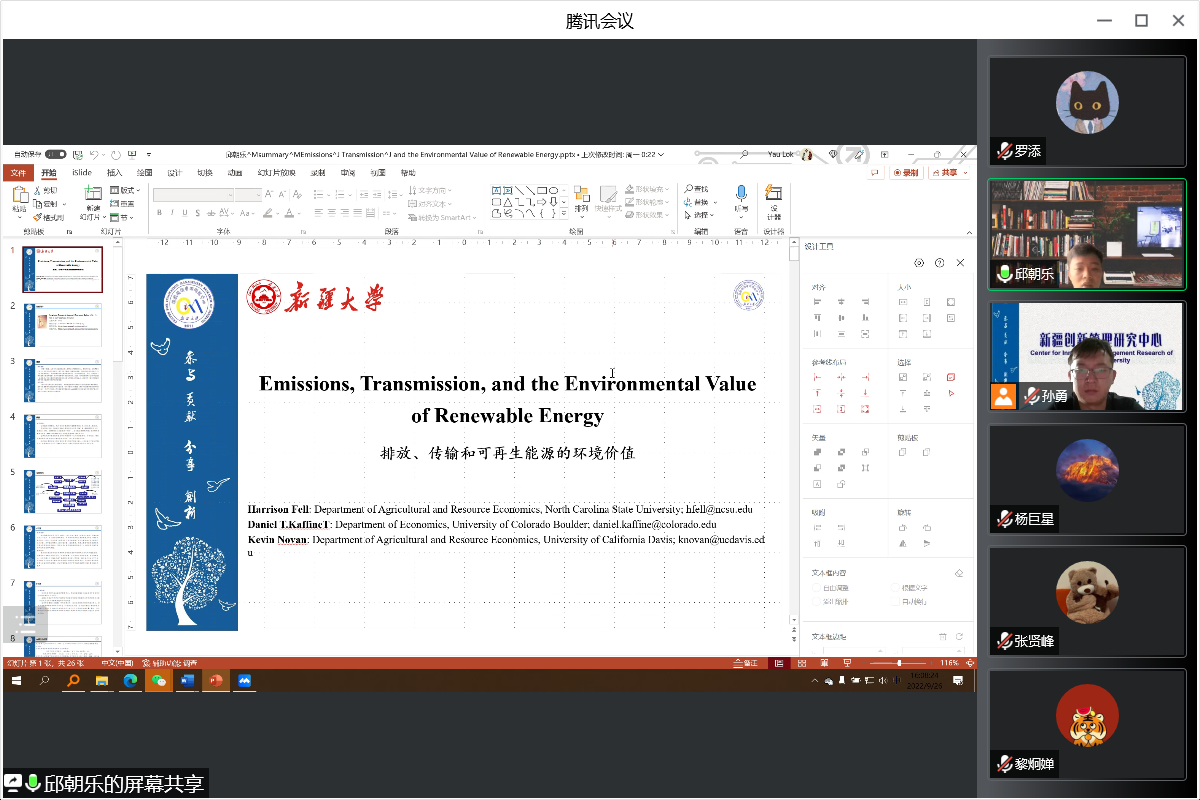Click the Undo arrow in quick access toolbar
The width and height of the screenshot is (1200, 800).
point(94,154)
